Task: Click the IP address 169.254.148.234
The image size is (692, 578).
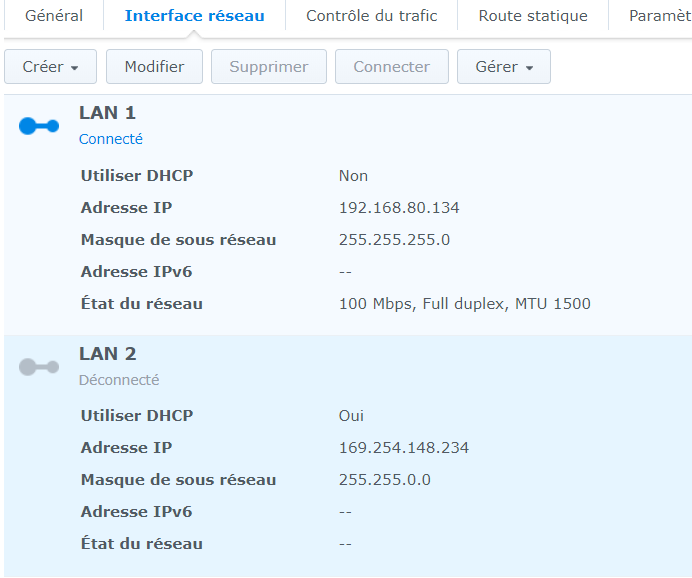Action: coord(403,448)
